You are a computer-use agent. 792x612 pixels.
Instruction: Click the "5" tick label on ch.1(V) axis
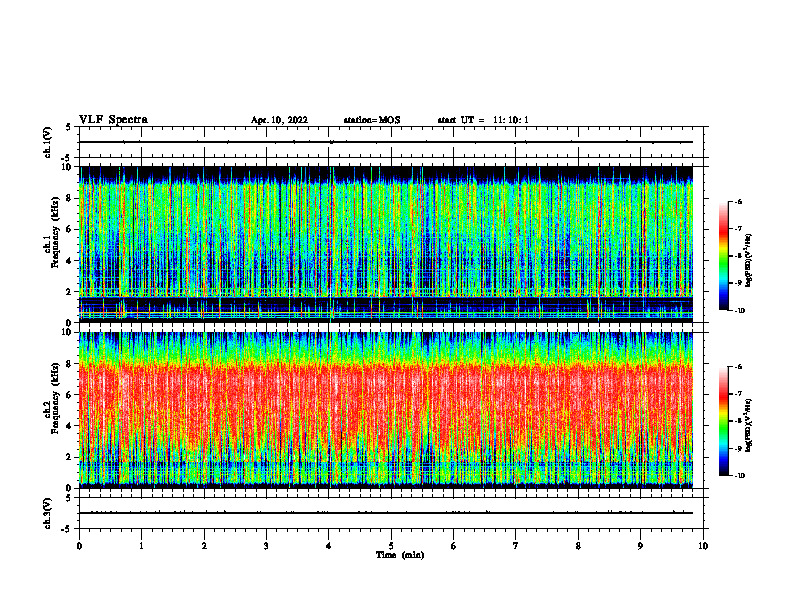pos(69,127)
